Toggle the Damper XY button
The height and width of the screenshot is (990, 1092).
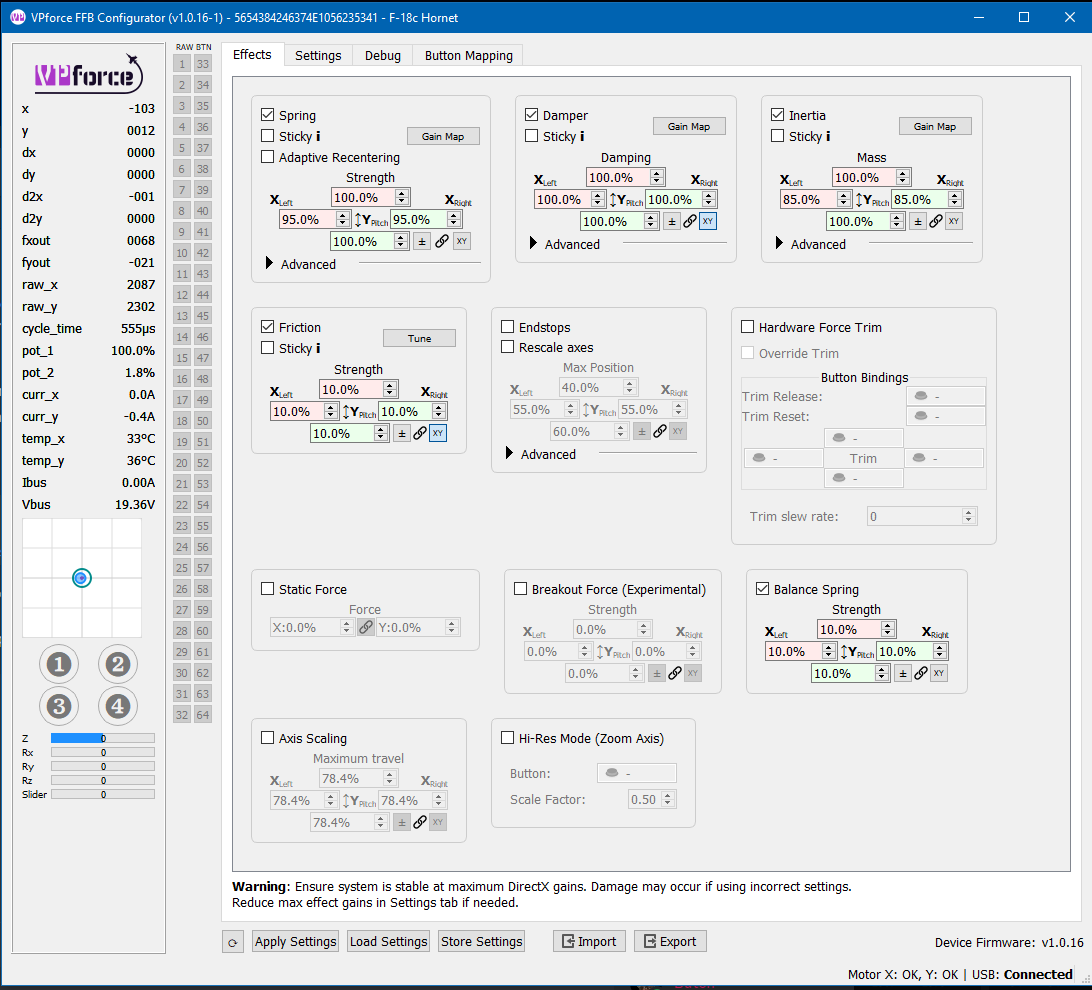coord(708,221)
